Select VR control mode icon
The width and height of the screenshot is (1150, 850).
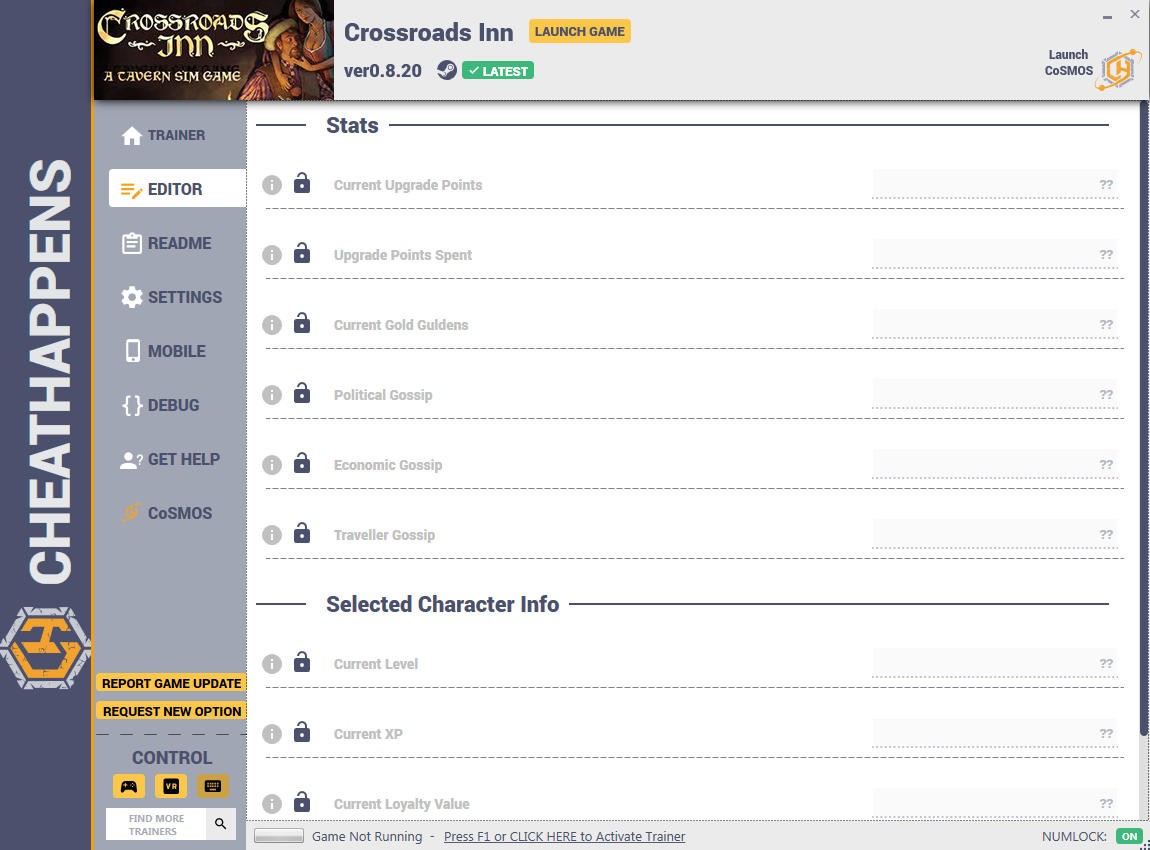pos(171,786)
